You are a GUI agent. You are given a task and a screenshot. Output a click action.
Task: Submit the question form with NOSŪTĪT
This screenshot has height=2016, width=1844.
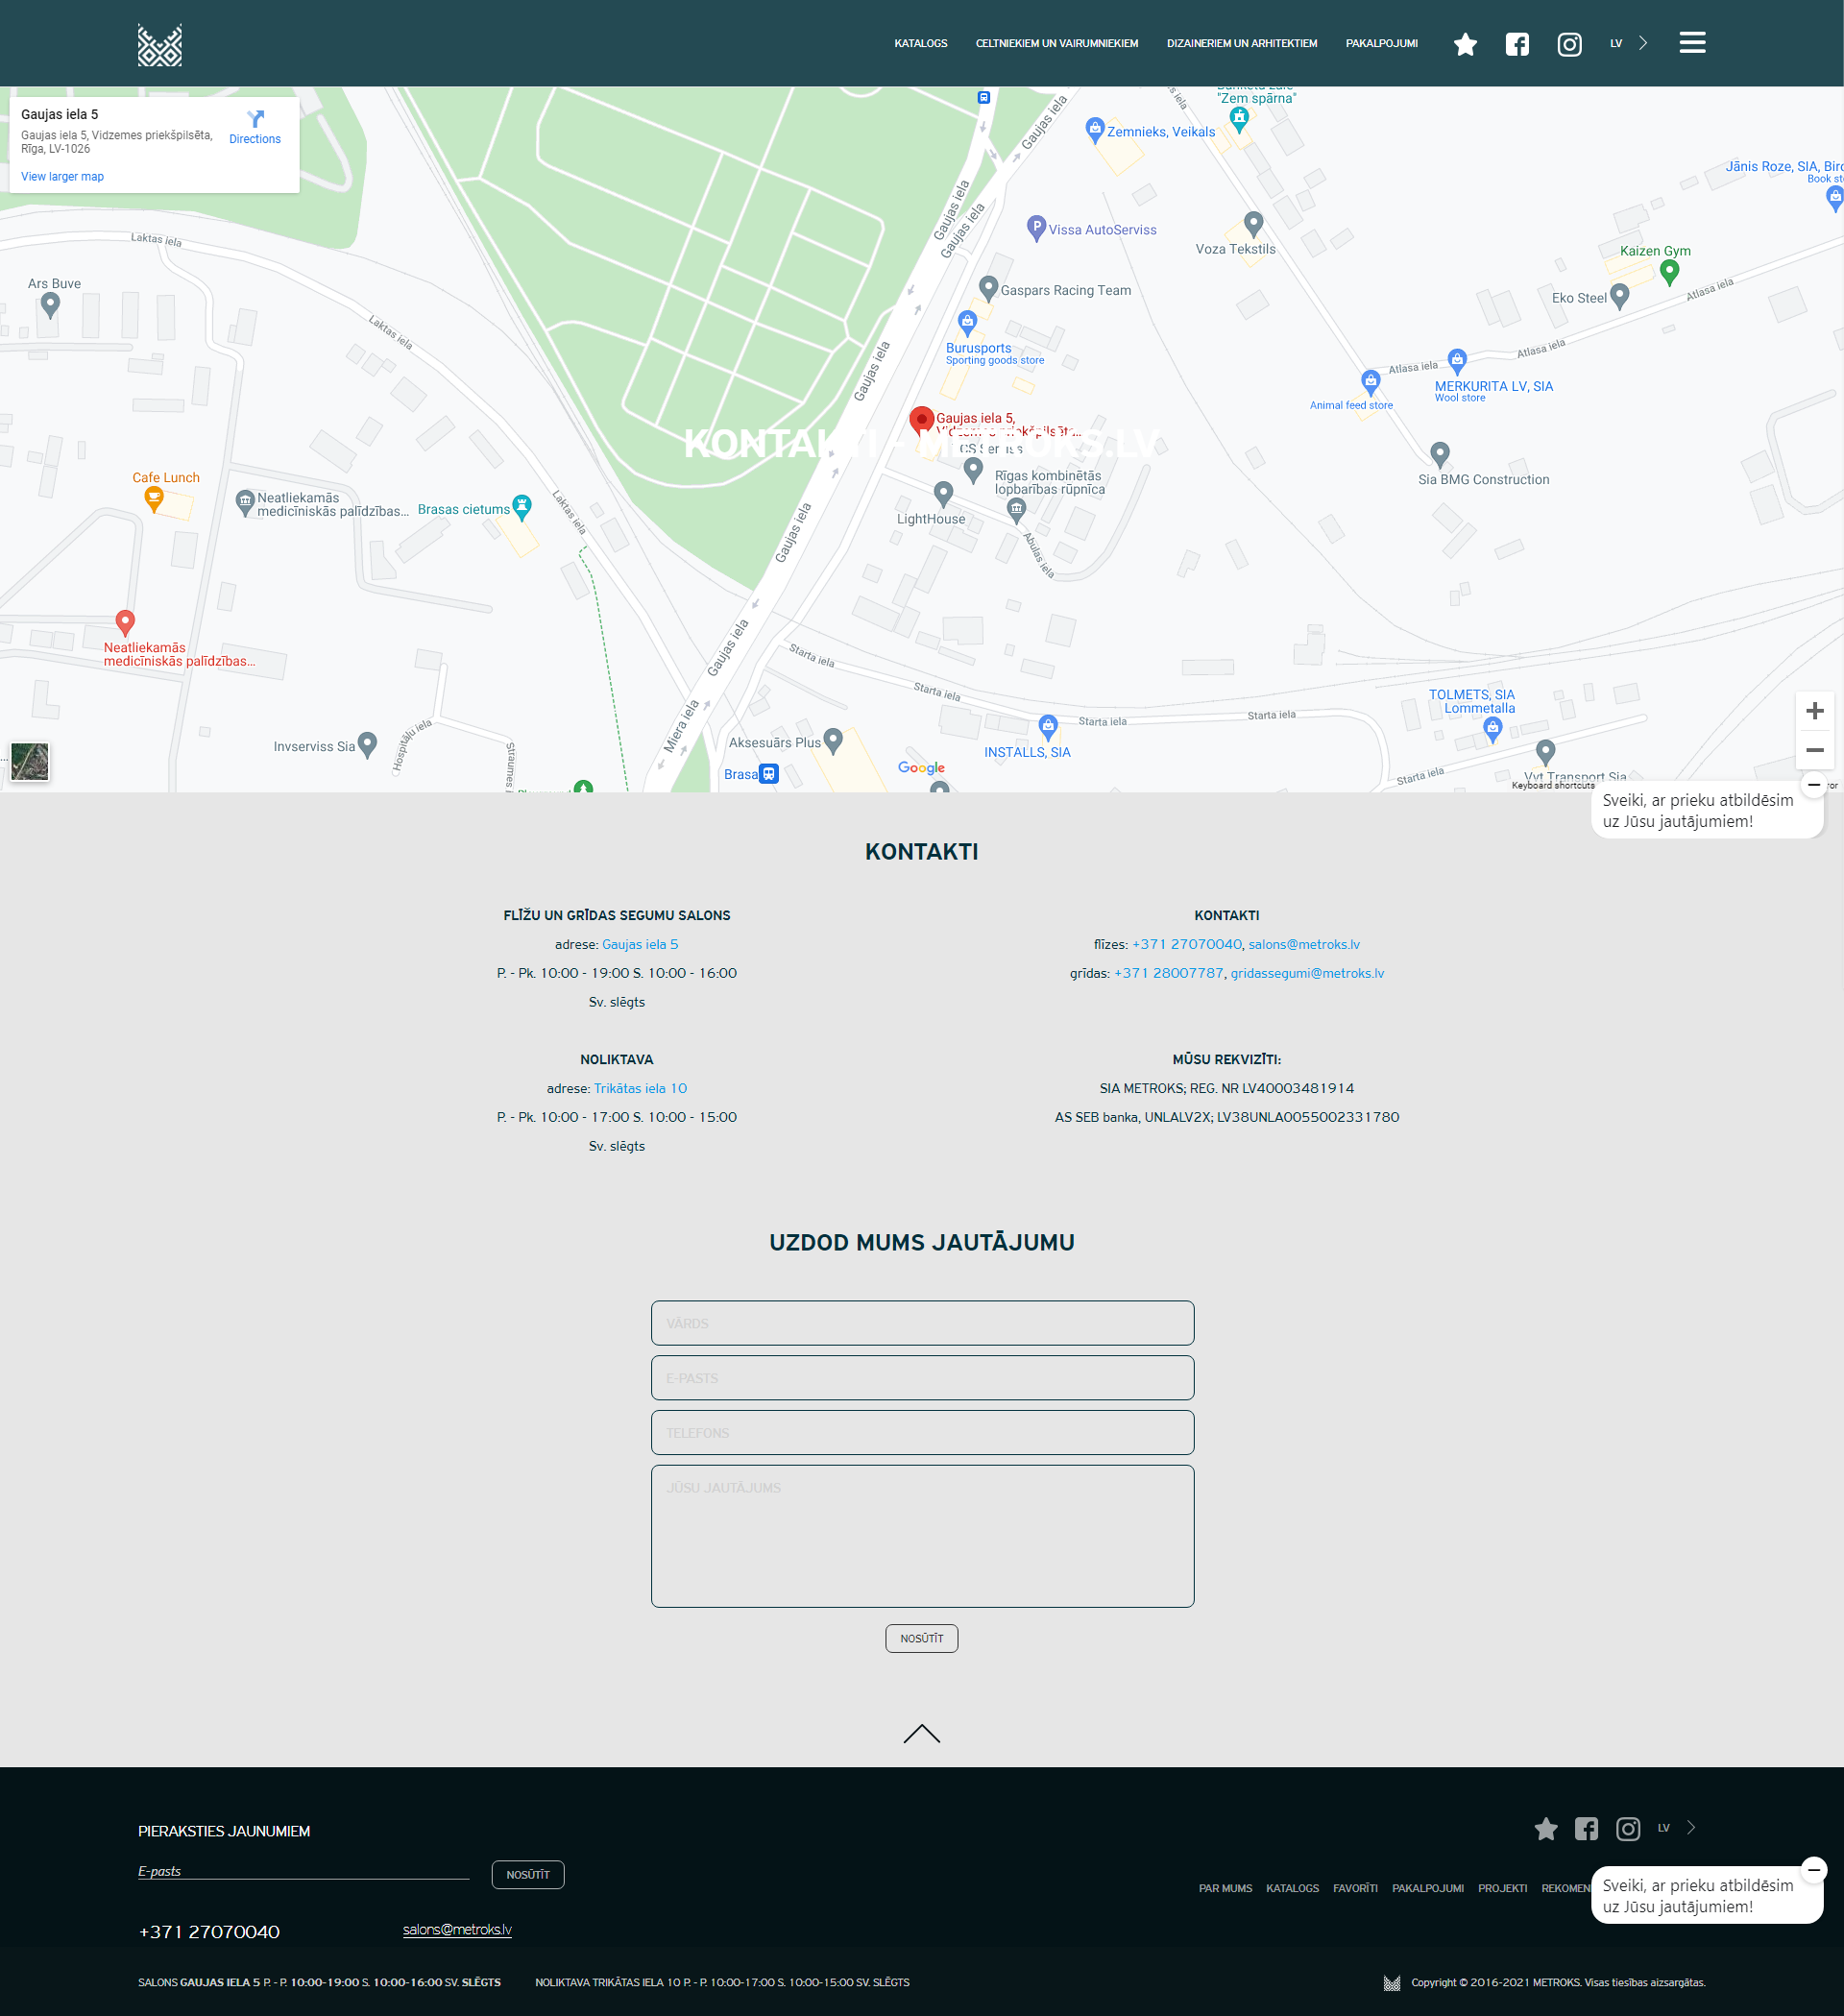click(921, 1638)
